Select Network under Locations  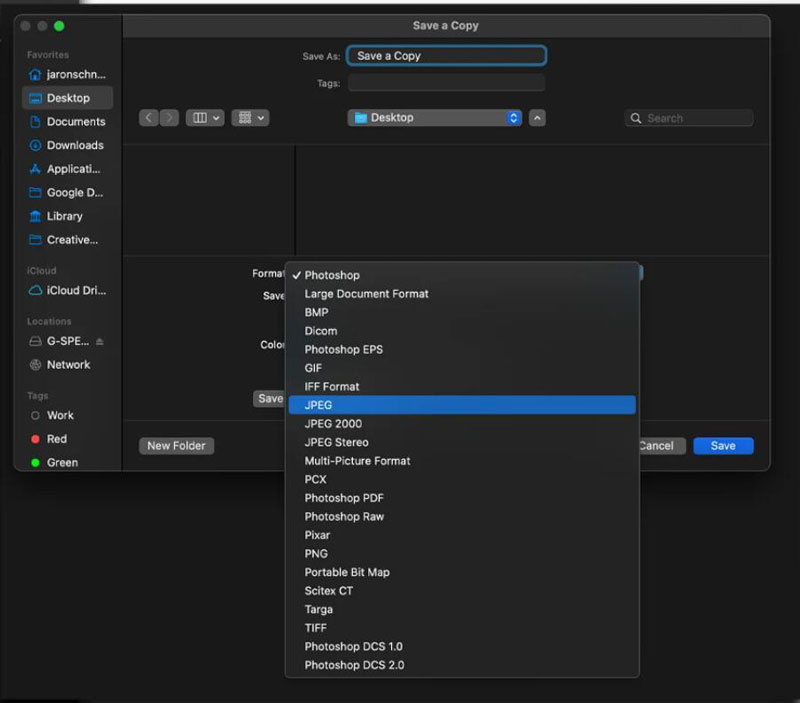[67, 364]
